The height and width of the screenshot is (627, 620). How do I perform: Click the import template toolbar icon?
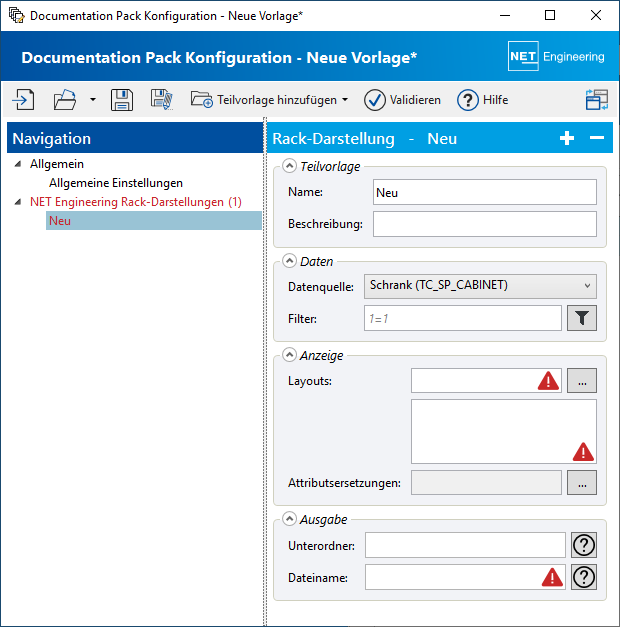23,100
